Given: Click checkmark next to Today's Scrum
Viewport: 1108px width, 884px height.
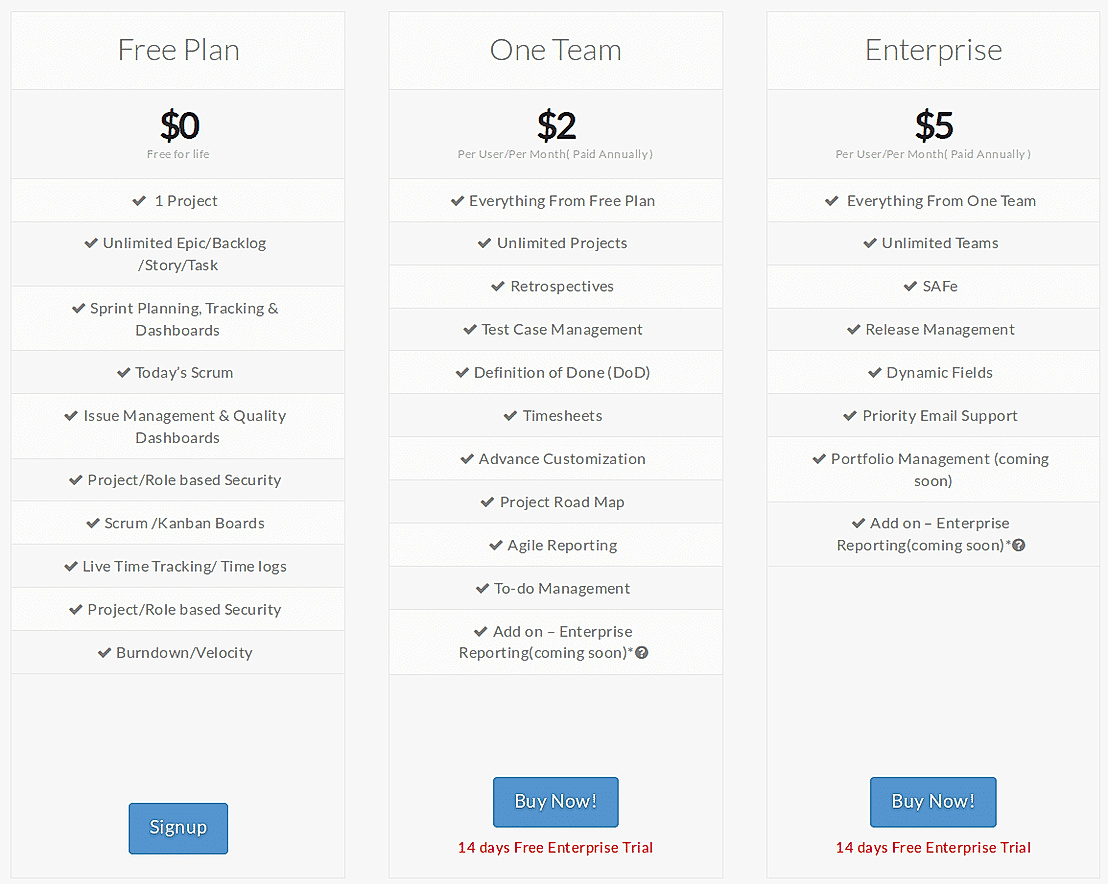Looking at the screenshot, I should pyautogui.click(x=124, y=373).
